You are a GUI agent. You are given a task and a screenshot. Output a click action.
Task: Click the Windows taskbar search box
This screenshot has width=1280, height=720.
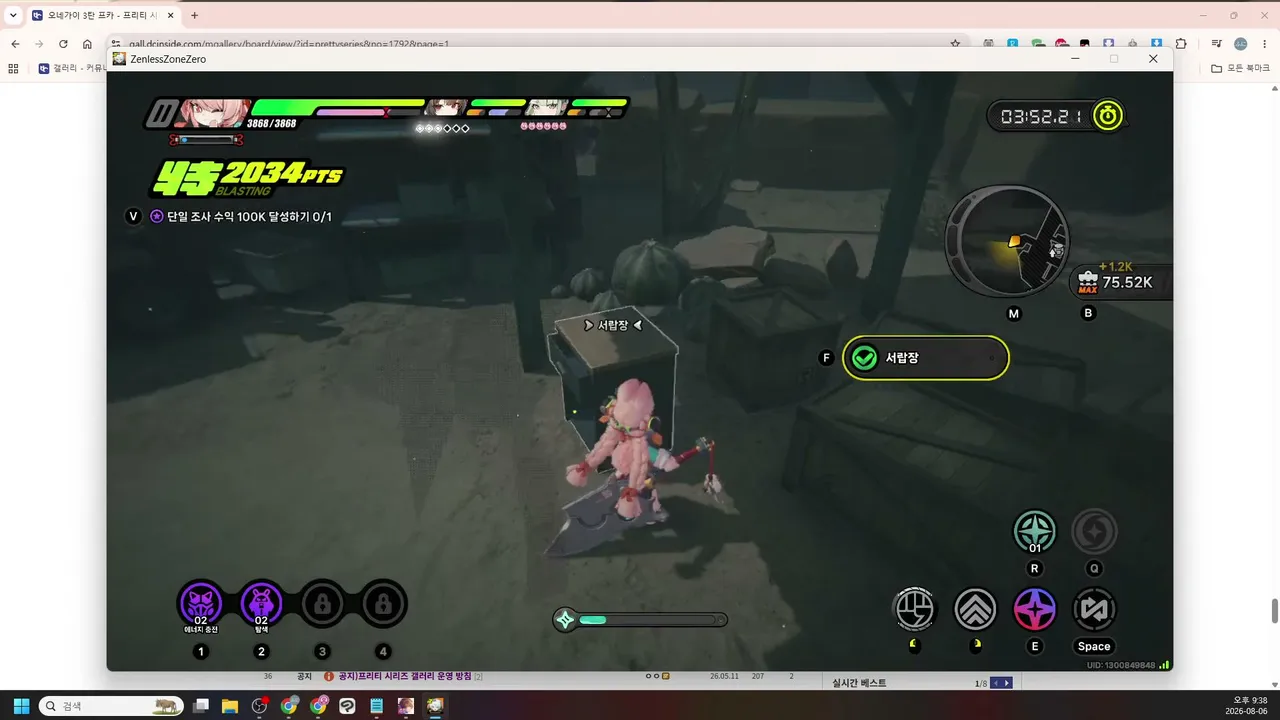(x=111, y=706)
